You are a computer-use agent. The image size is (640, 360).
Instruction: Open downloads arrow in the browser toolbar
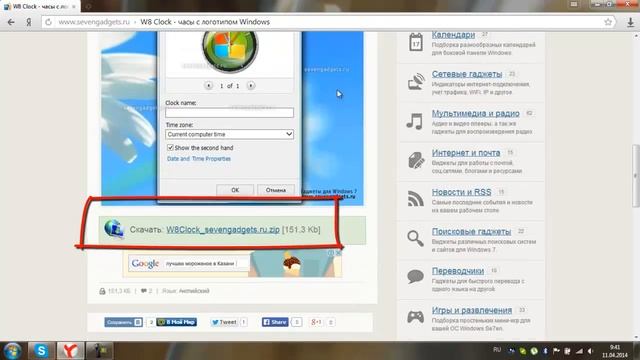(631, 22)
